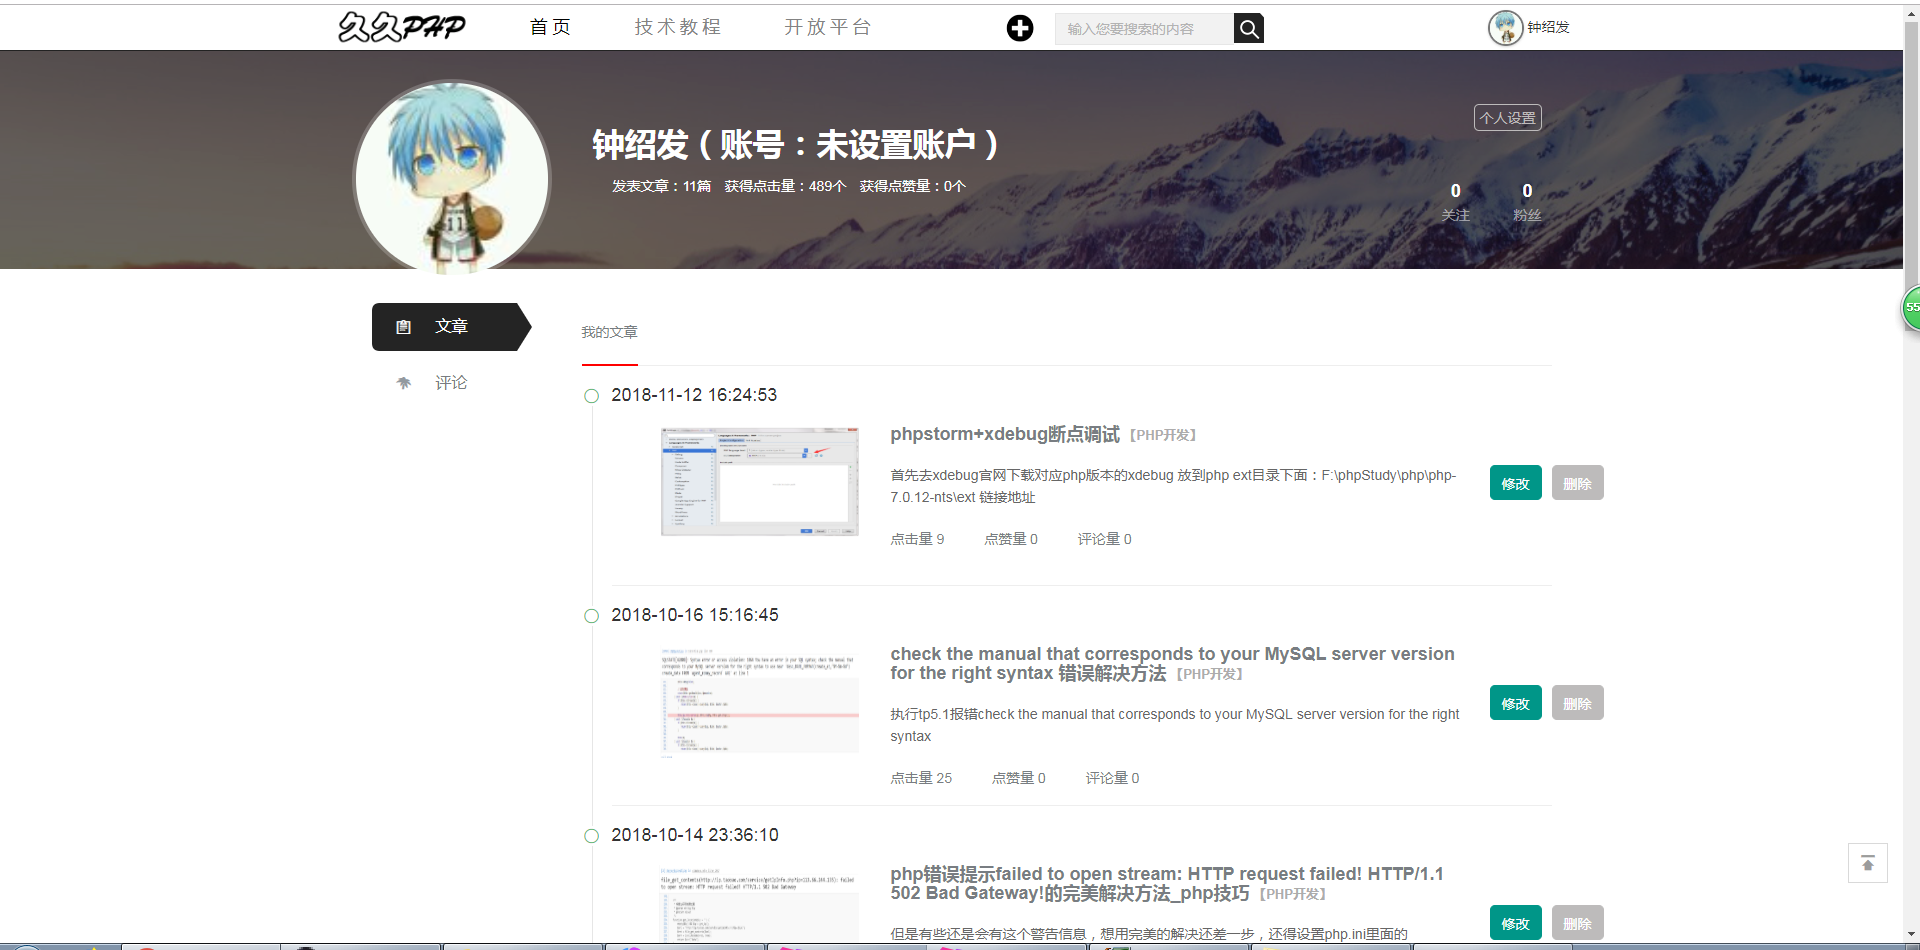Click into the search input field
The height and width of the screenshot is (950, 1920).
click(x=1143, y=29)
